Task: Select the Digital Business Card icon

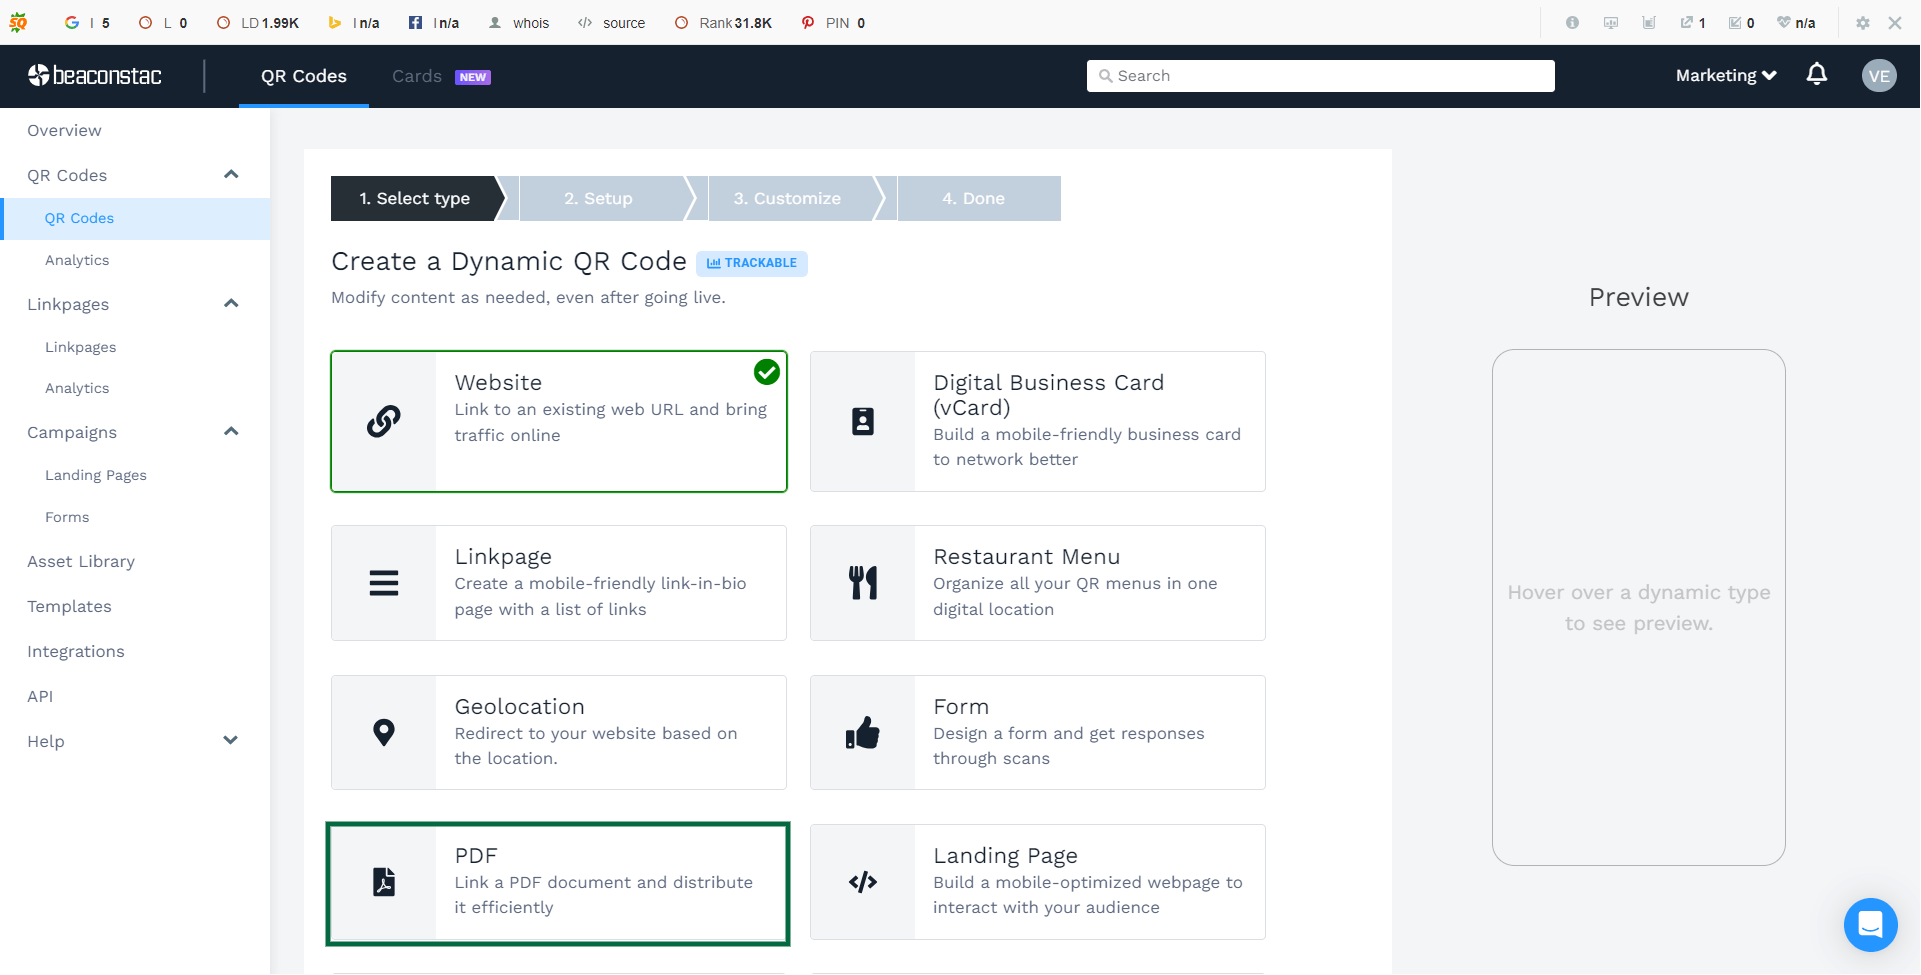Action: (x=862, y=421)
